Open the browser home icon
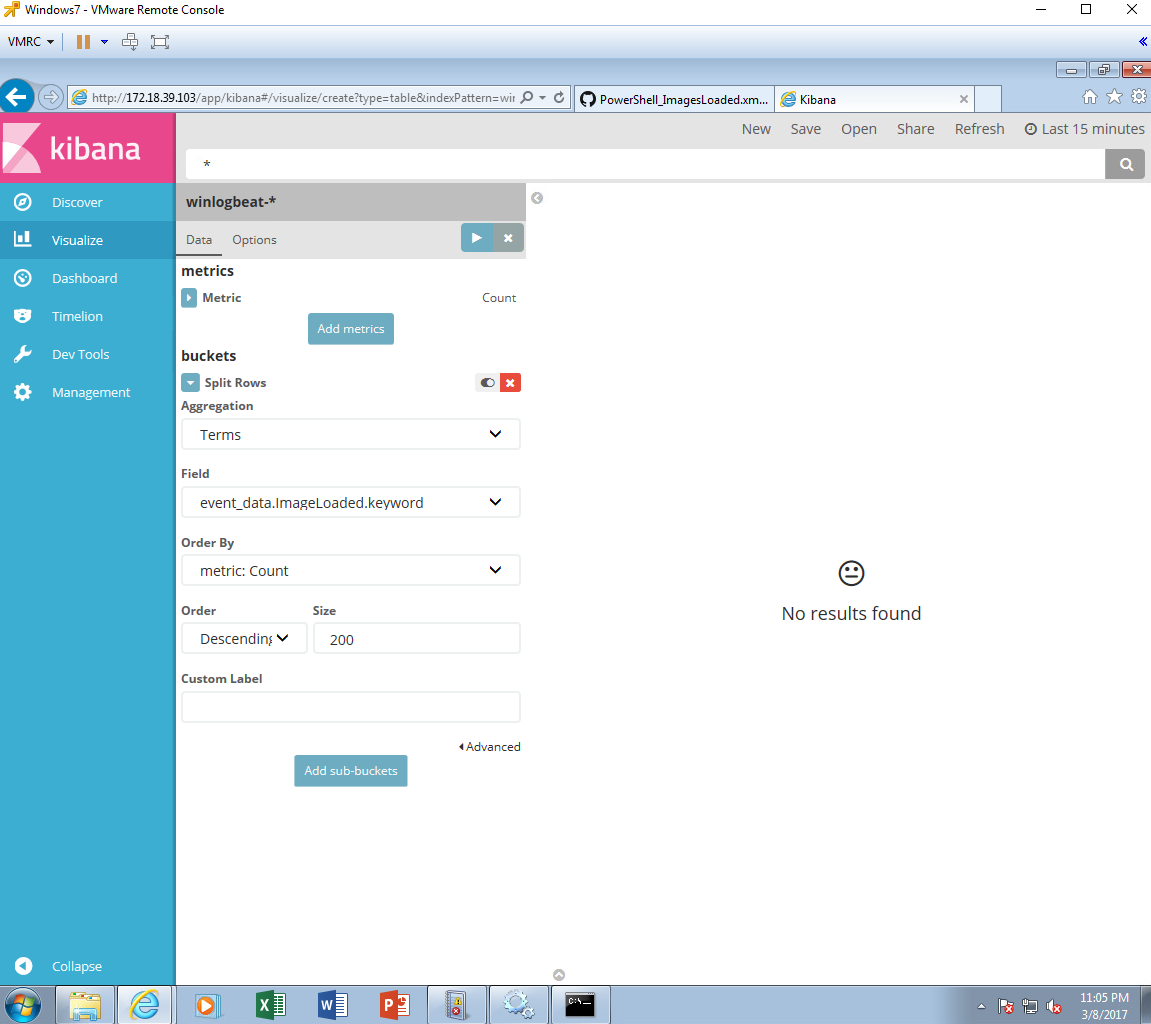Viewport: 1151px width, 1024px height. 1089,97
